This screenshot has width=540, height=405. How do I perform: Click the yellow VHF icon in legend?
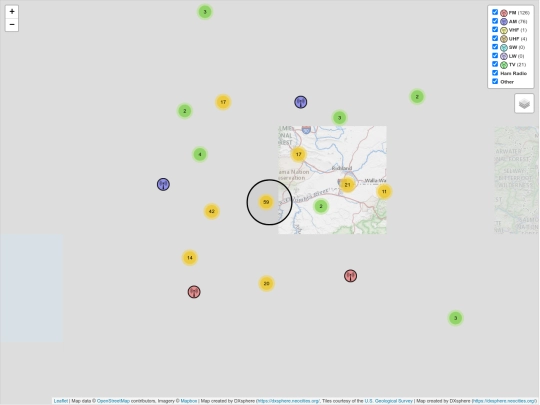click(x=504, y=30)
